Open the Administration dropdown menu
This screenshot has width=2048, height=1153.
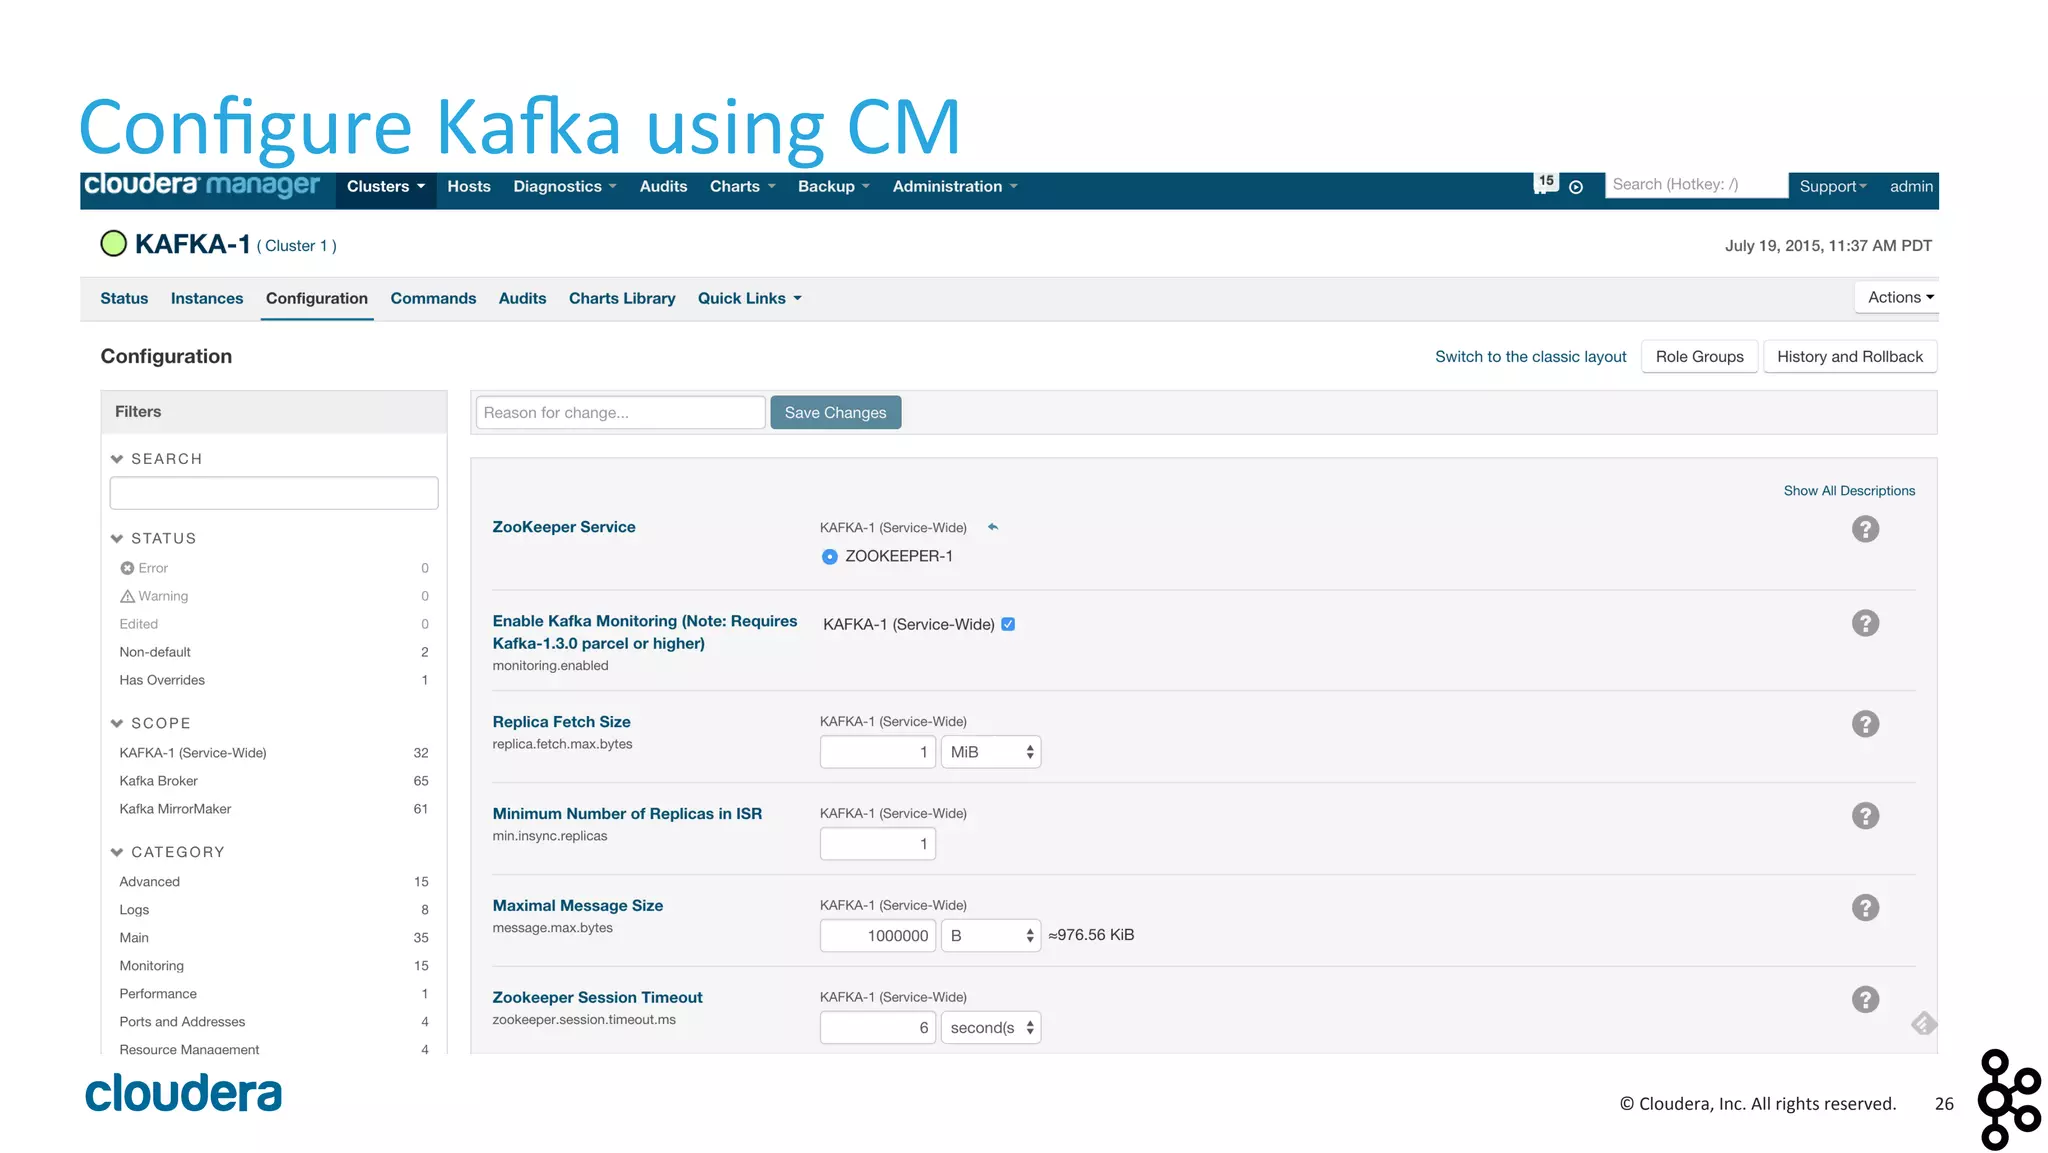coord(955,187)
